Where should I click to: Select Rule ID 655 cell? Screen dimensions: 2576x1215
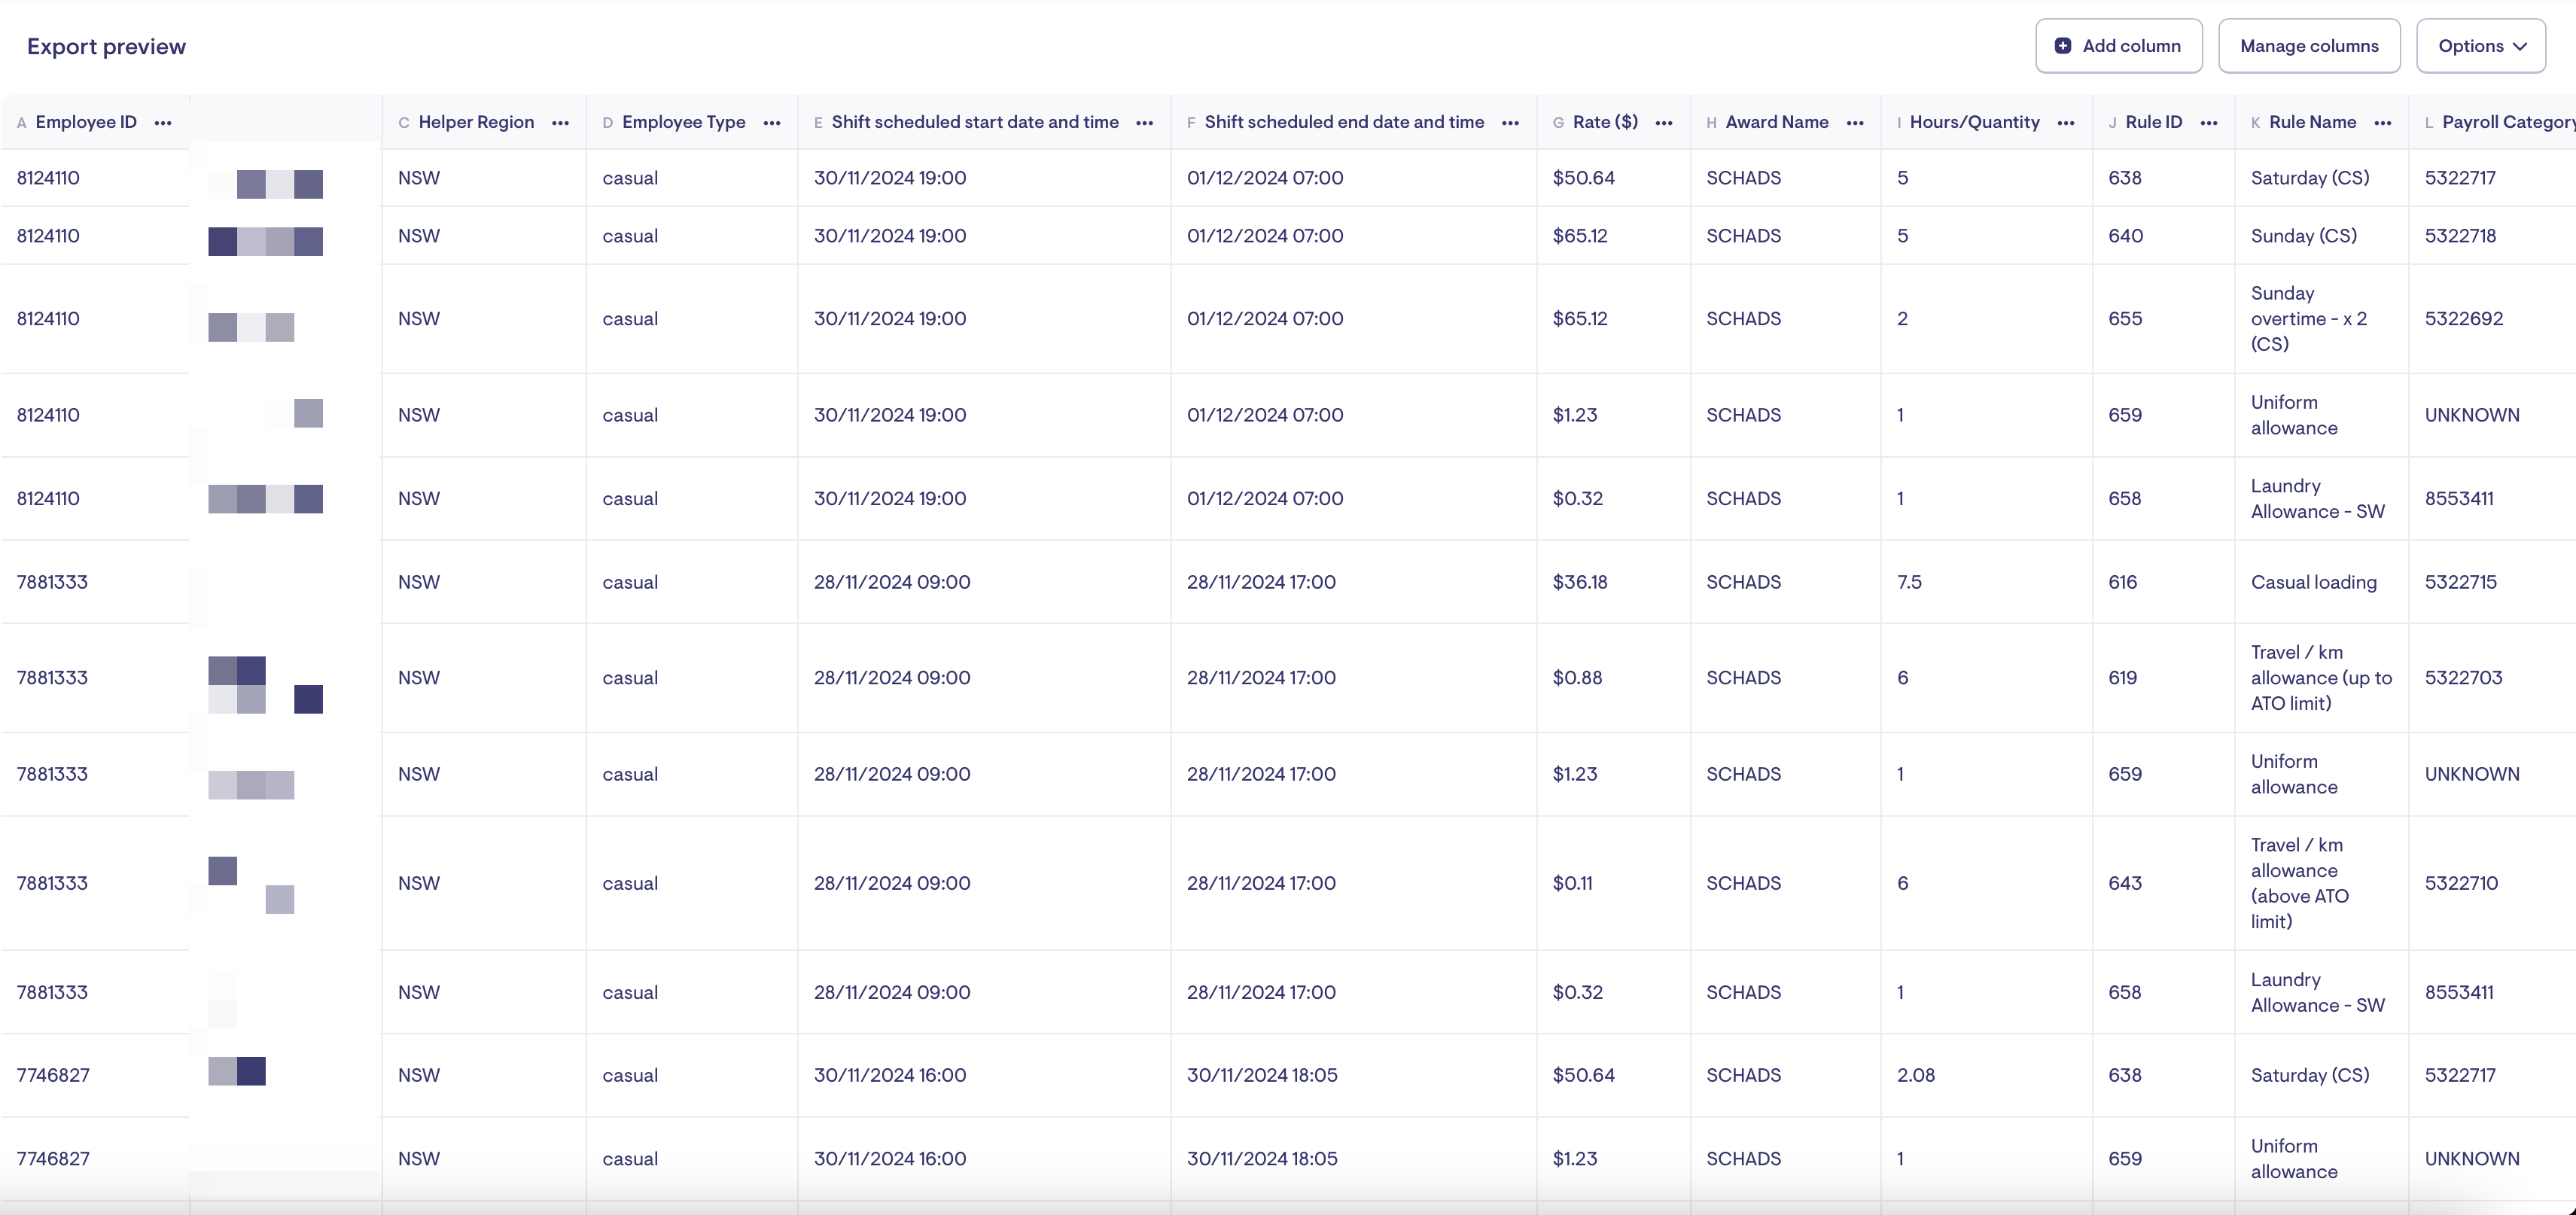tap(2125, 319)
